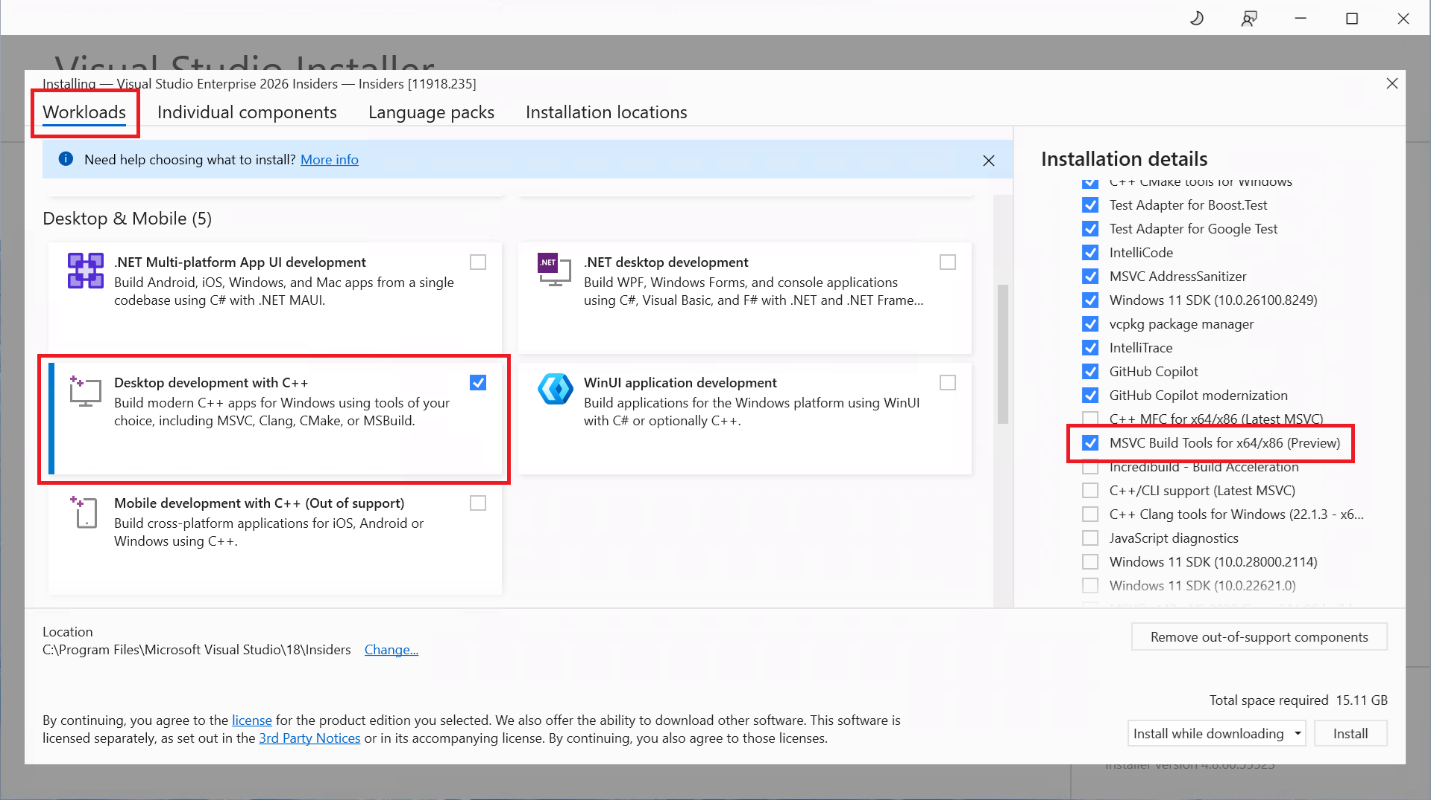
Task: Open the license link
Action: point(252,720)
